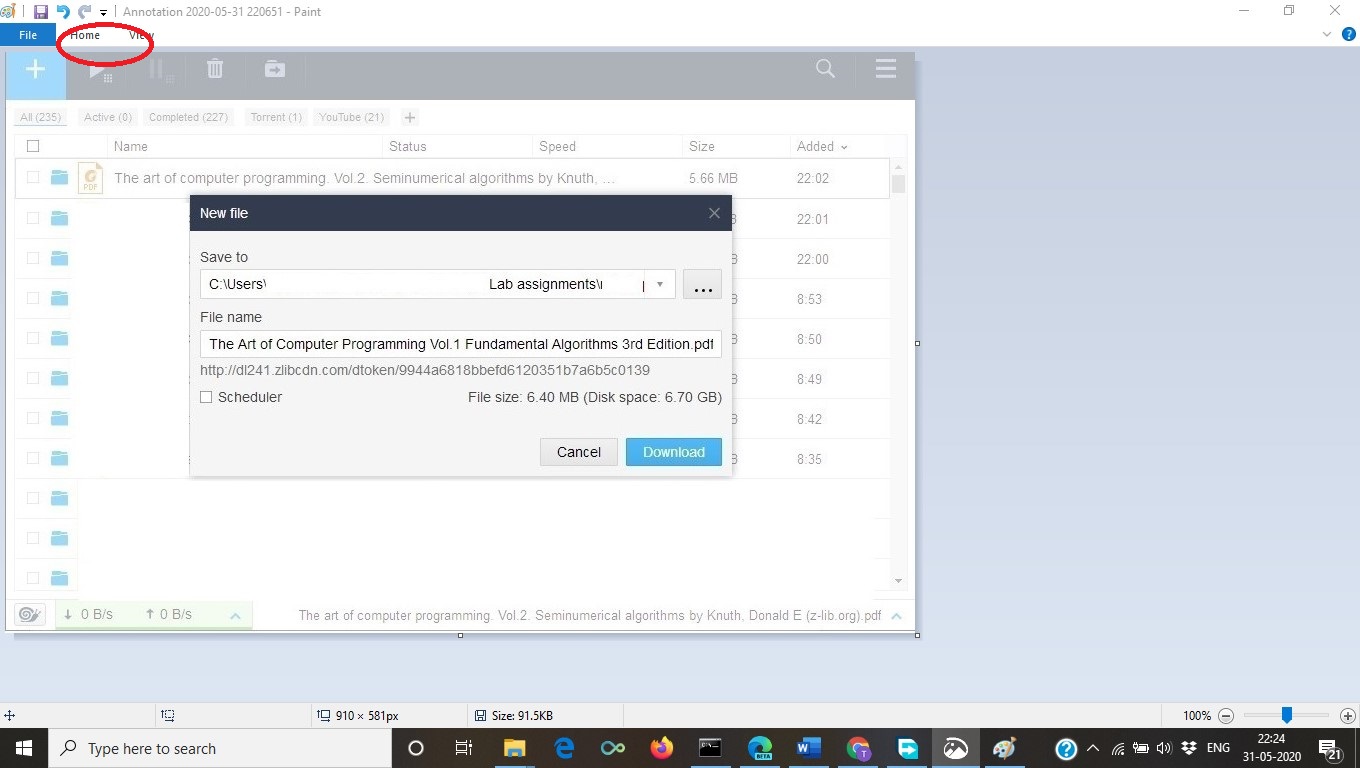Image resolution: width=1360 pixels, height=768 pixels.
Task: Click the Download button
Action: click(674, 452)
